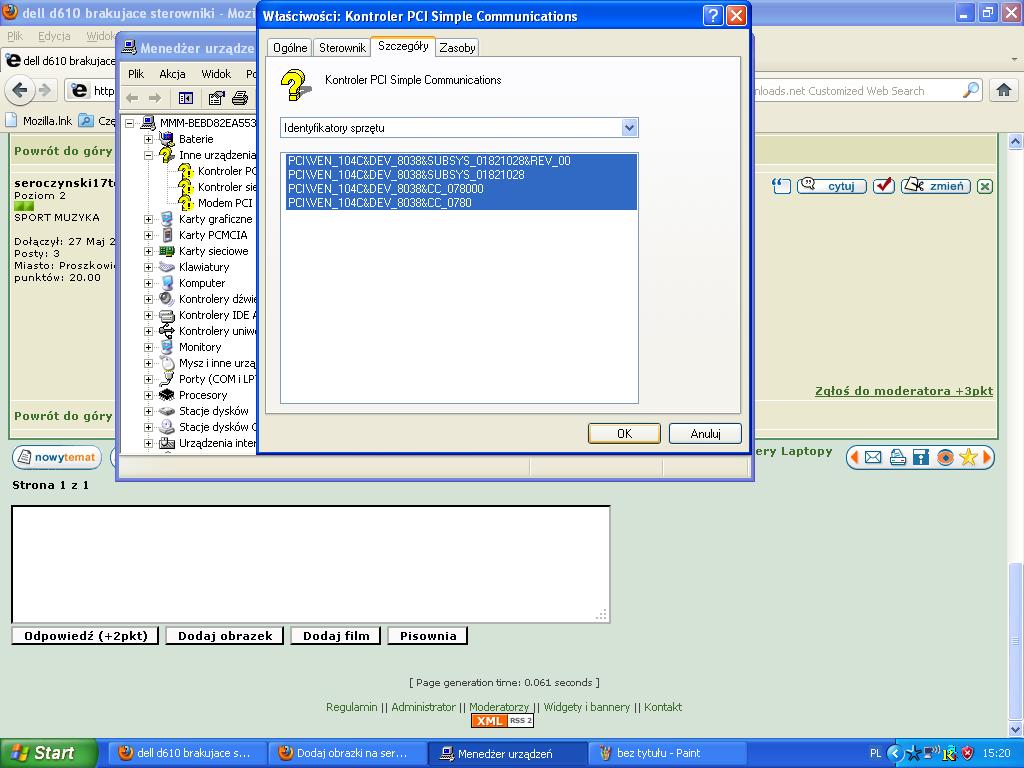Select the Komputer tree item
Image resolution: width=1024 pixels, height=768 pixels.
pos(202,283)
